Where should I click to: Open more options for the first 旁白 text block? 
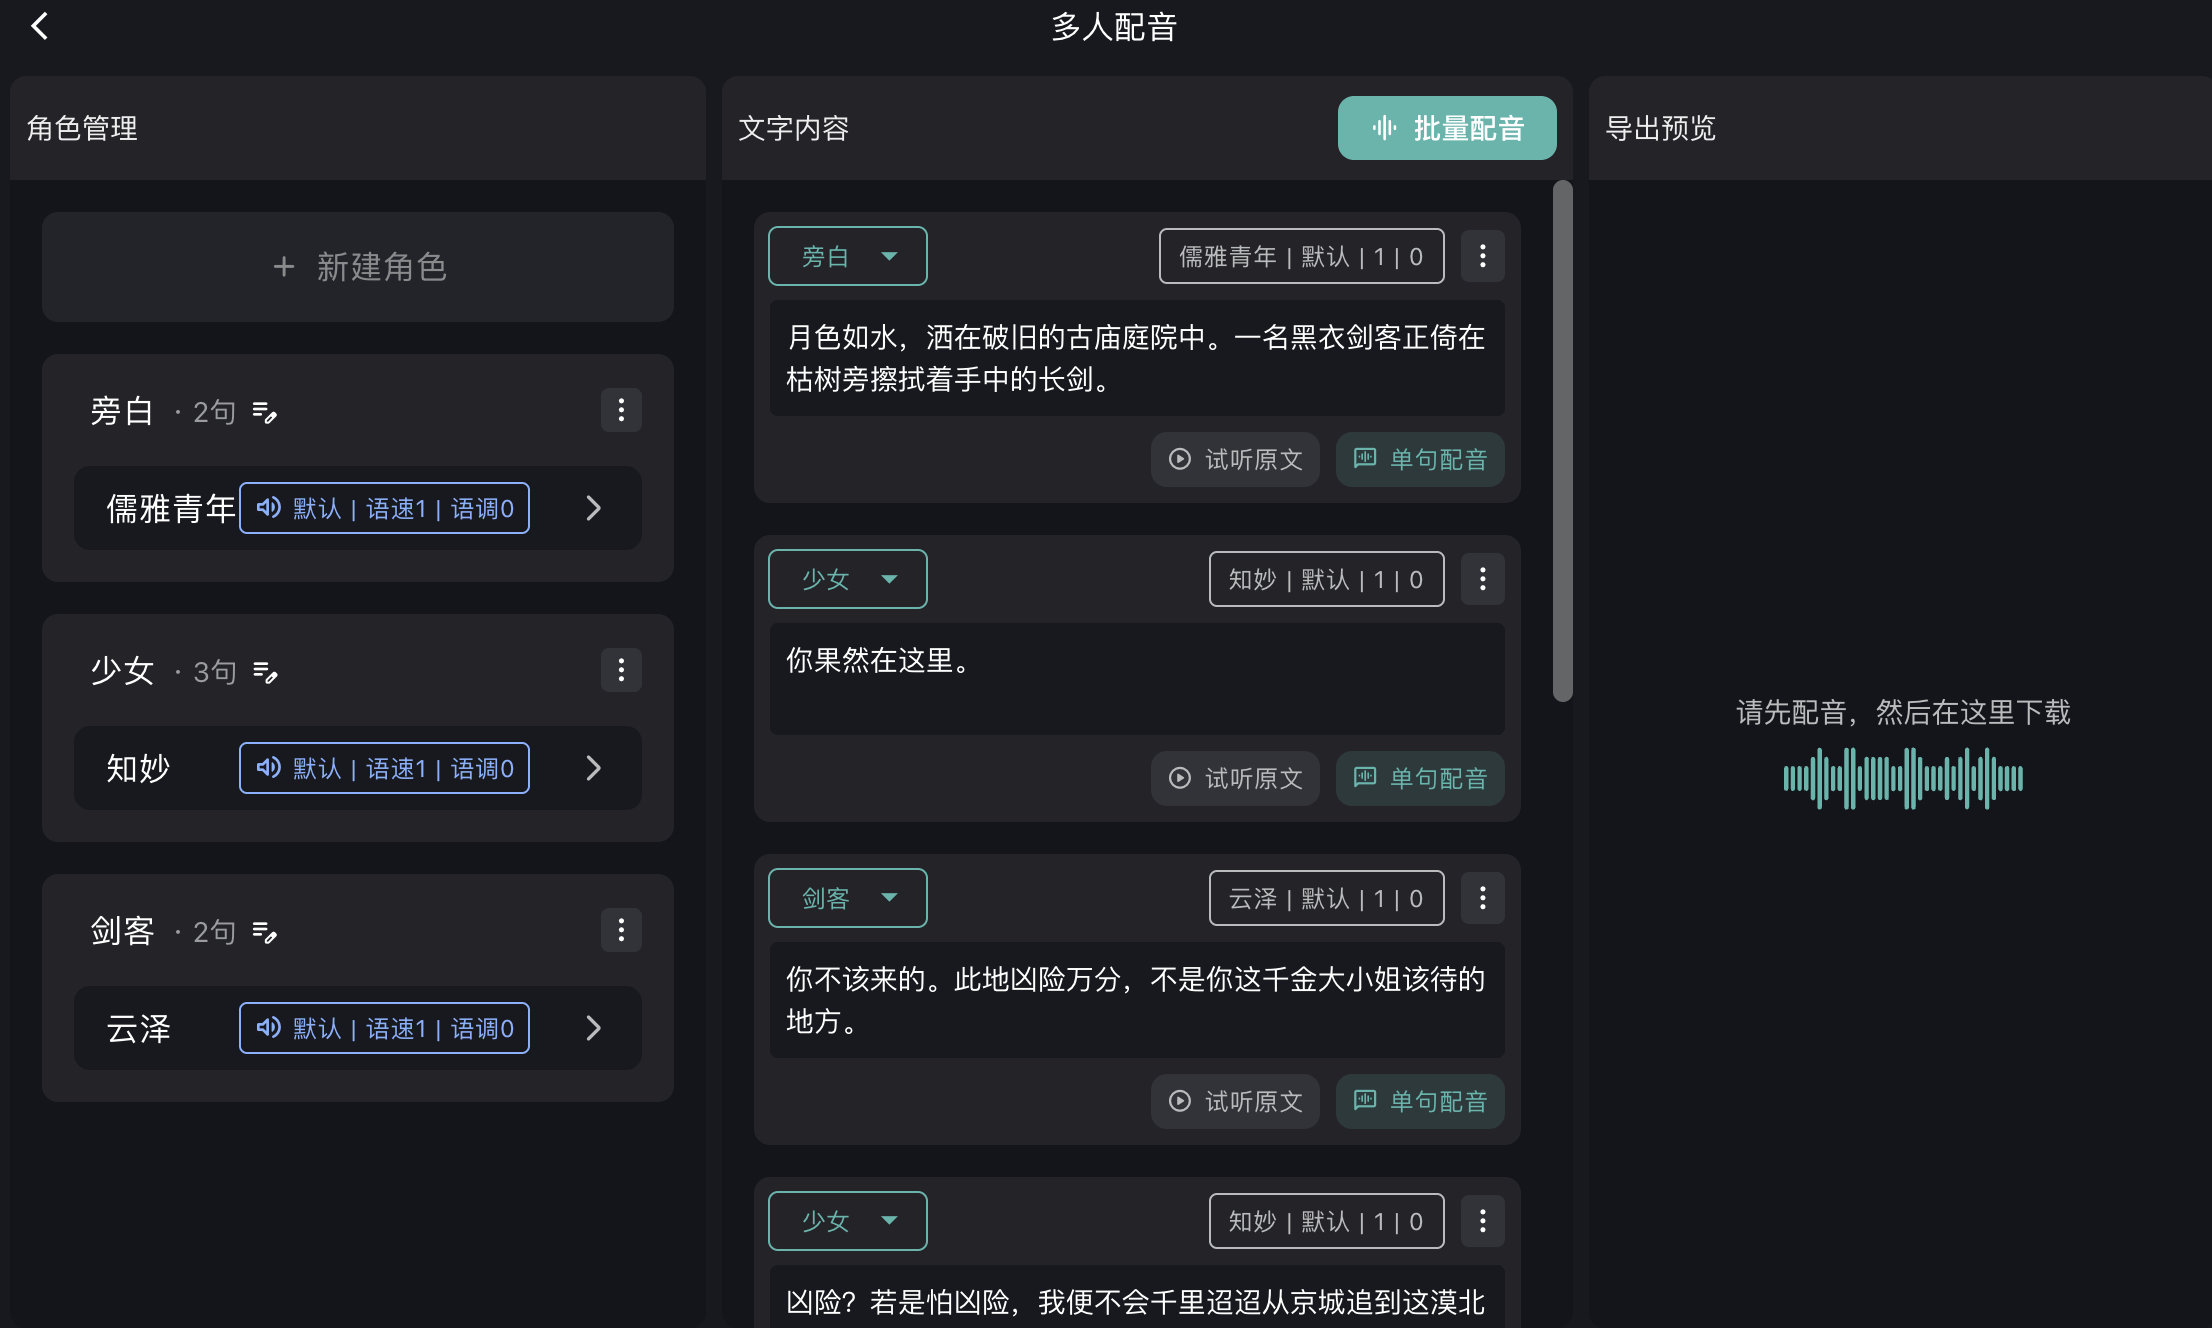pos(1482,256)
